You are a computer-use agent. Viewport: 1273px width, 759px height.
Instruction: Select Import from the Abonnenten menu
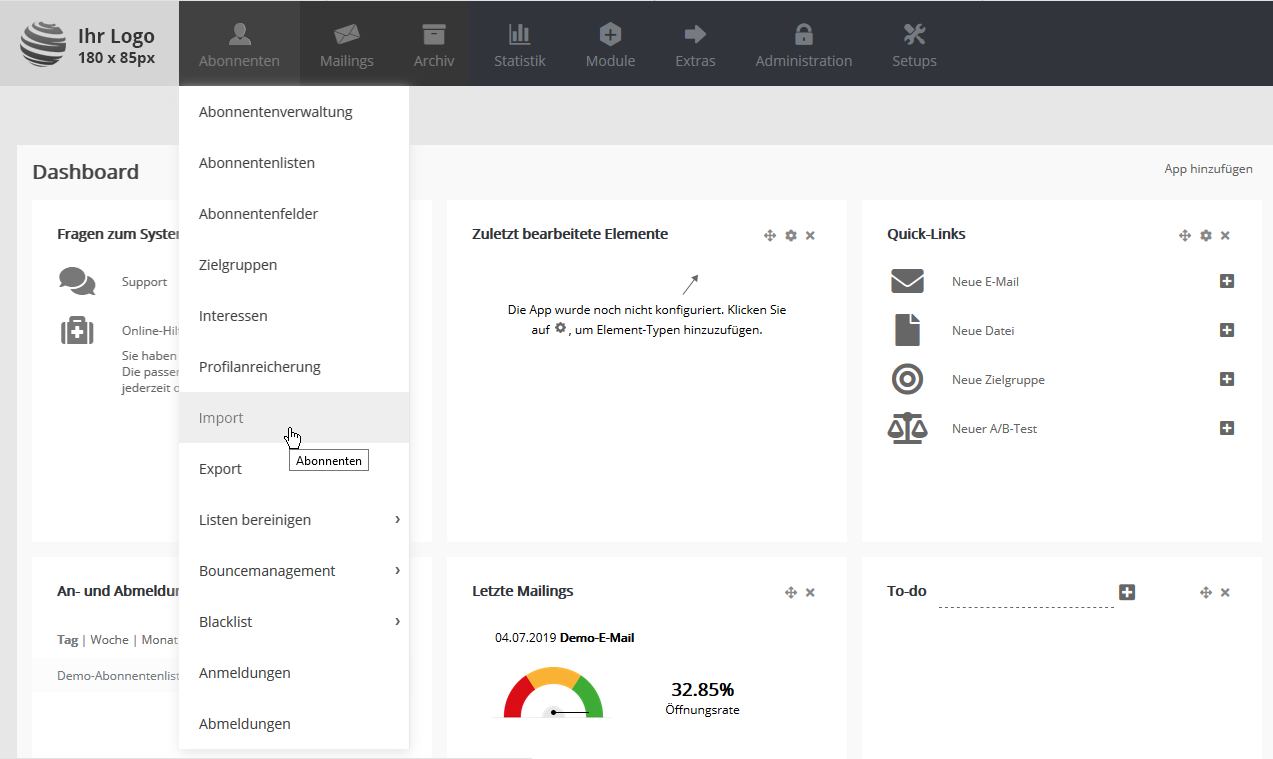[x=221, y=418]
